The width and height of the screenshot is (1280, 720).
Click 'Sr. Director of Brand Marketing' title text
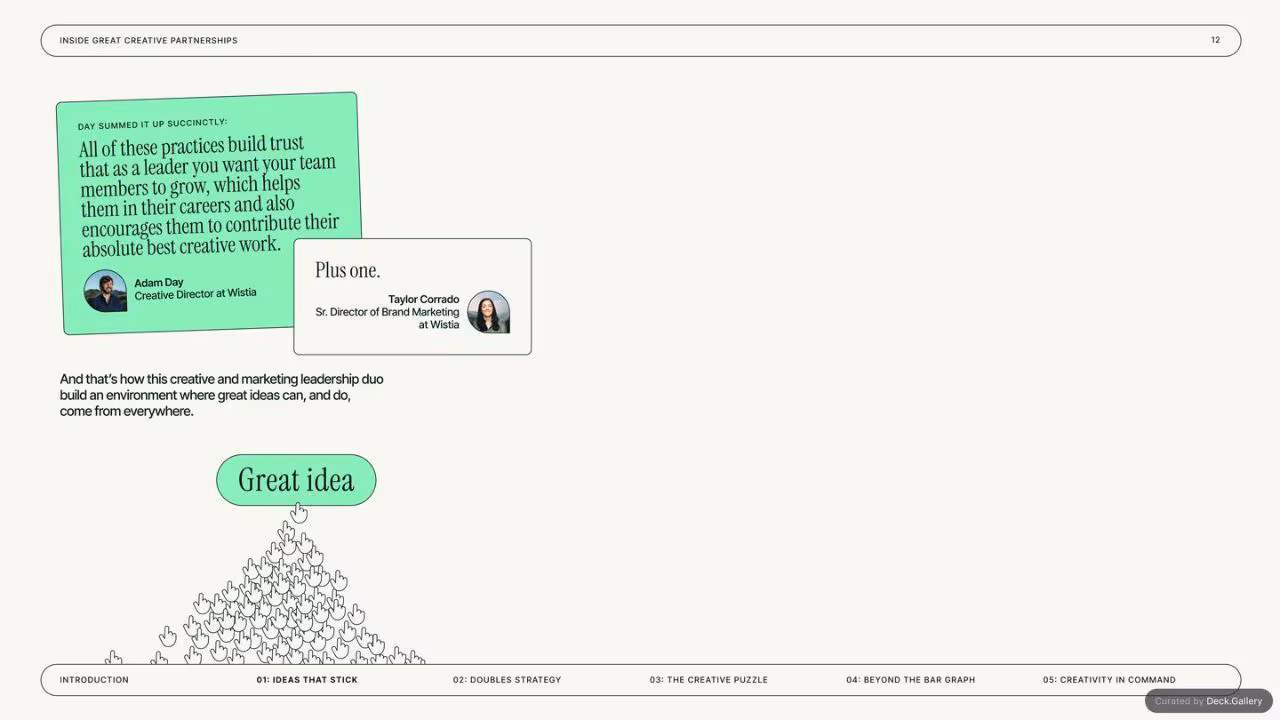[388, 312]
